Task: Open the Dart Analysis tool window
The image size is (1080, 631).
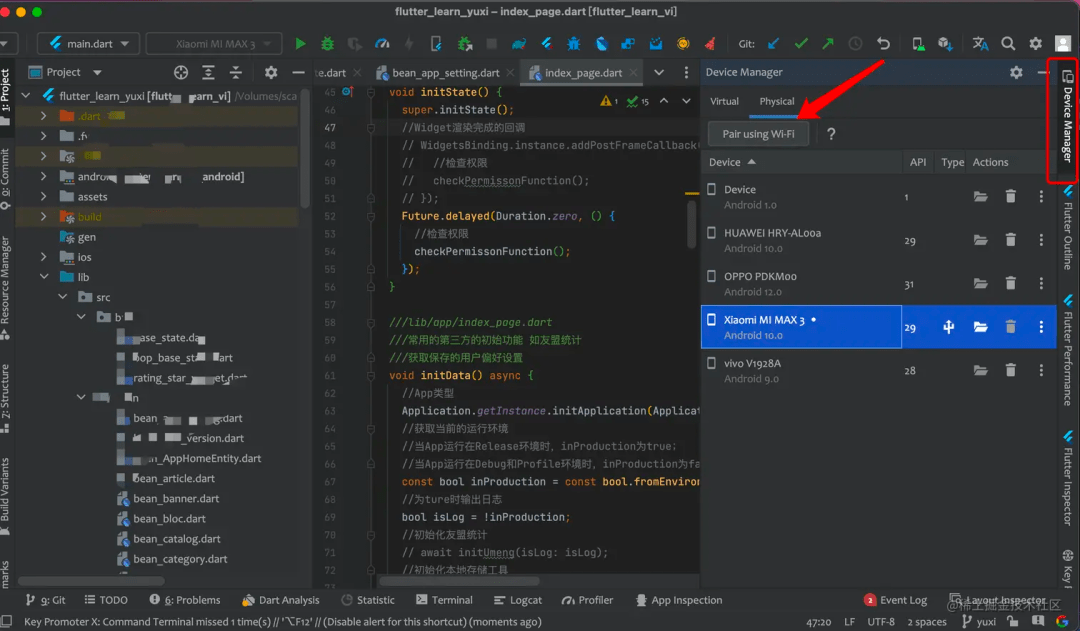Action: pos(281,600)
